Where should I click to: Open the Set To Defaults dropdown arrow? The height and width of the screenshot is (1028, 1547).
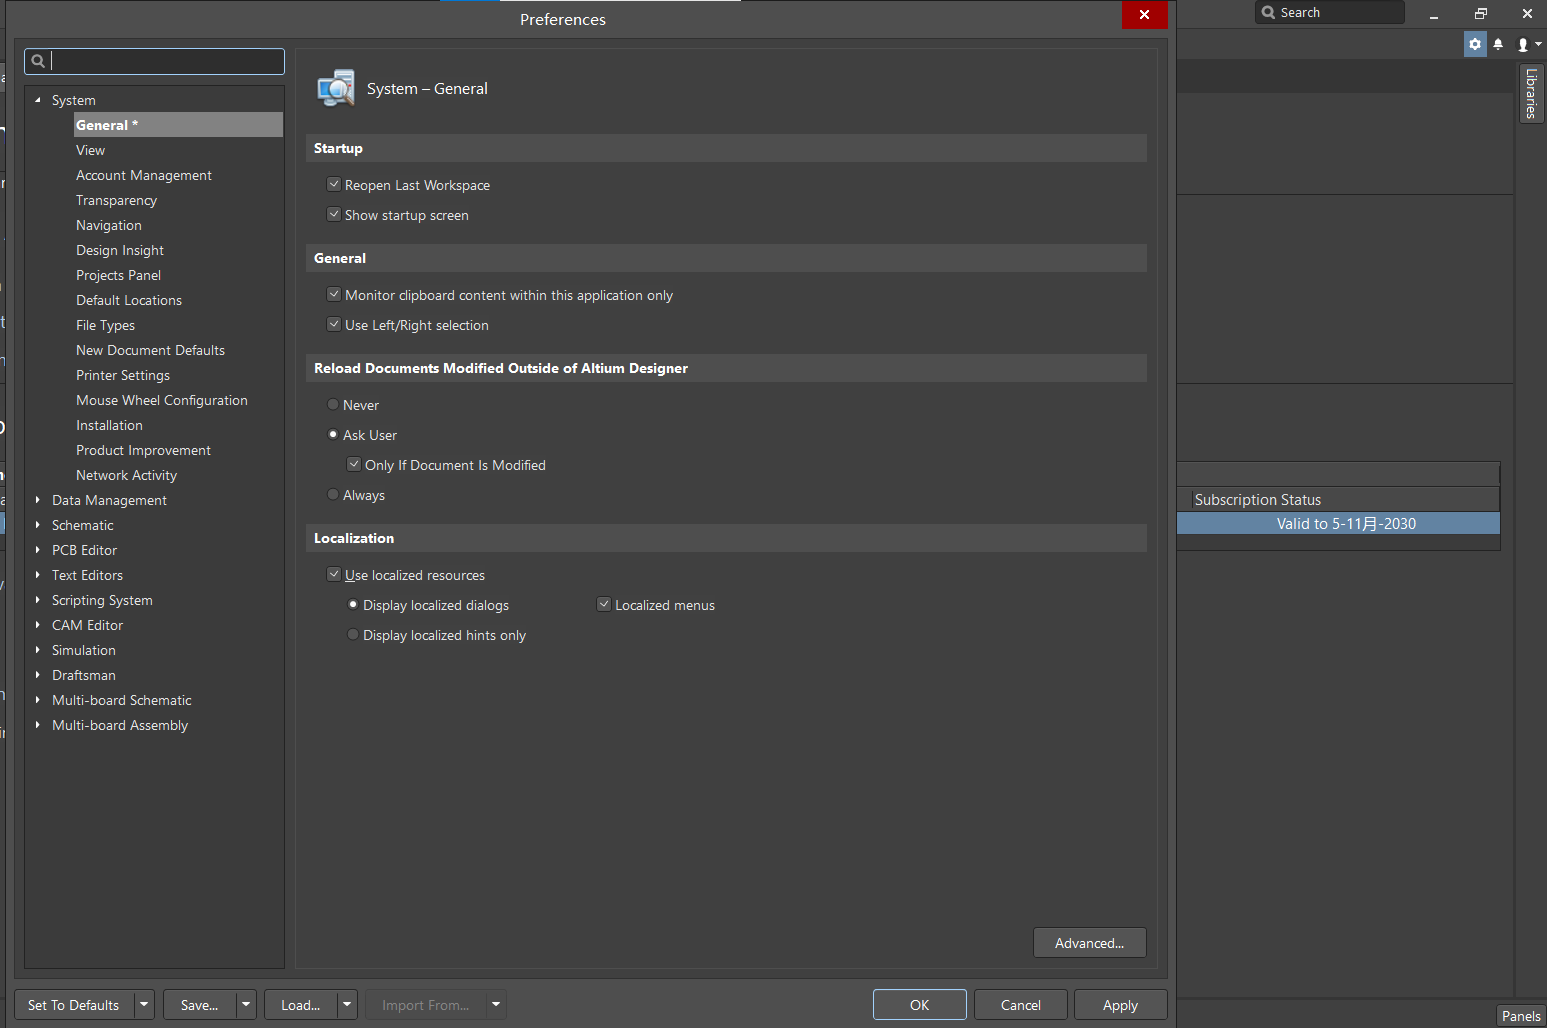pos(145,1004)
